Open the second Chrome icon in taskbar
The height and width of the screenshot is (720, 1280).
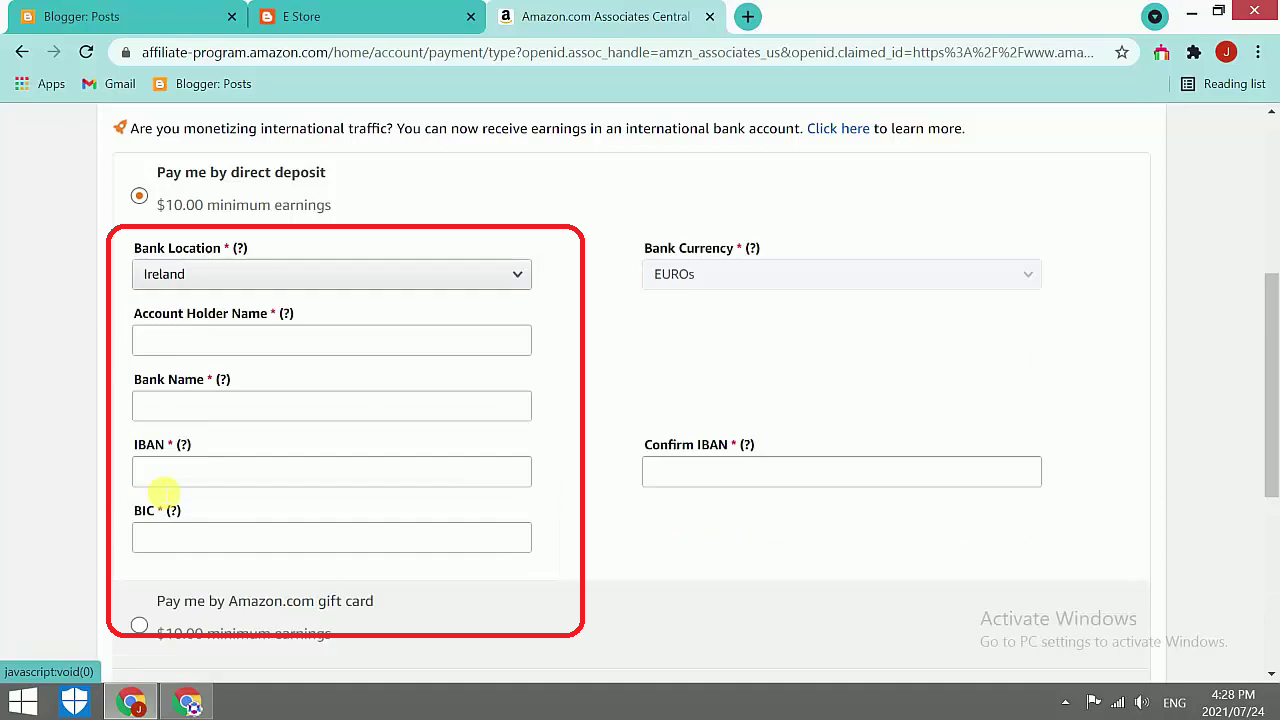(187, 702)
